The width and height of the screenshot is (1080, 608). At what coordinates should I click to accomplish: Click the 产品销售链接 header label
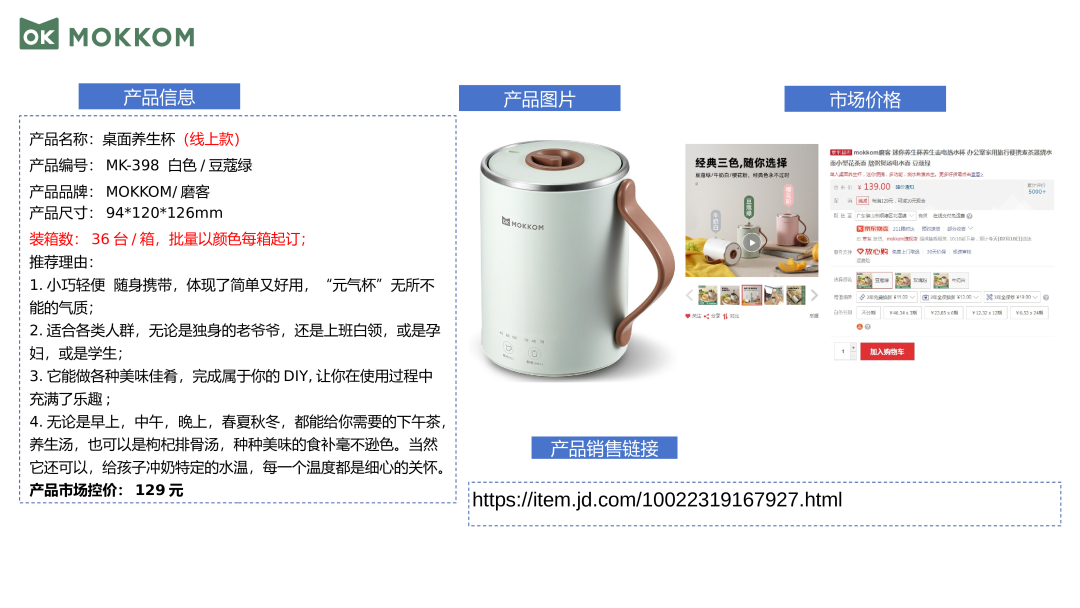click(604, 448)
